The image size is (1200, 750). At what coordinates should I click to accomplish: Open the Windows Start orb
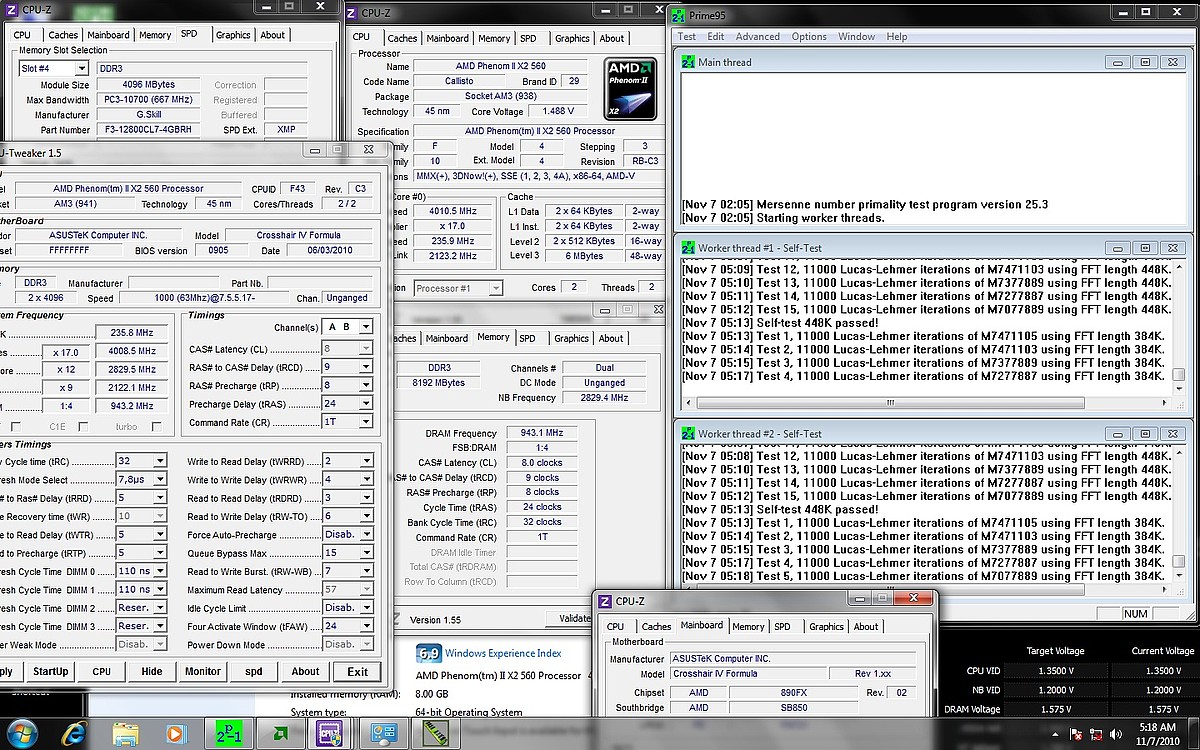coord(22,734)
